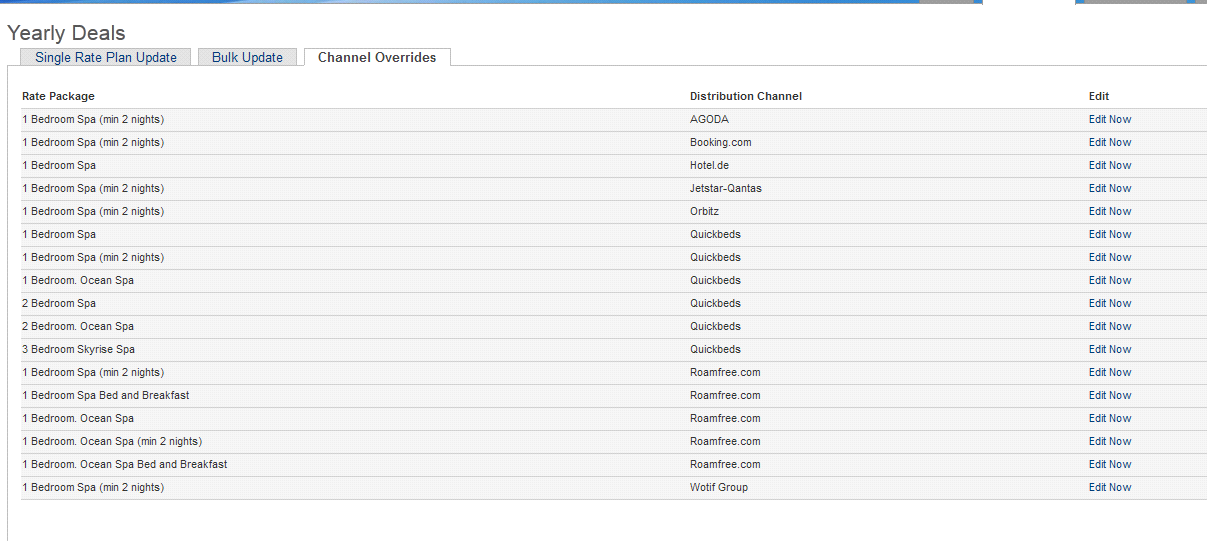The width and height of the screenshot is (1207, 541).
Task: Click the Hotel.de channel cell
Action: click(x=709, y=165)
